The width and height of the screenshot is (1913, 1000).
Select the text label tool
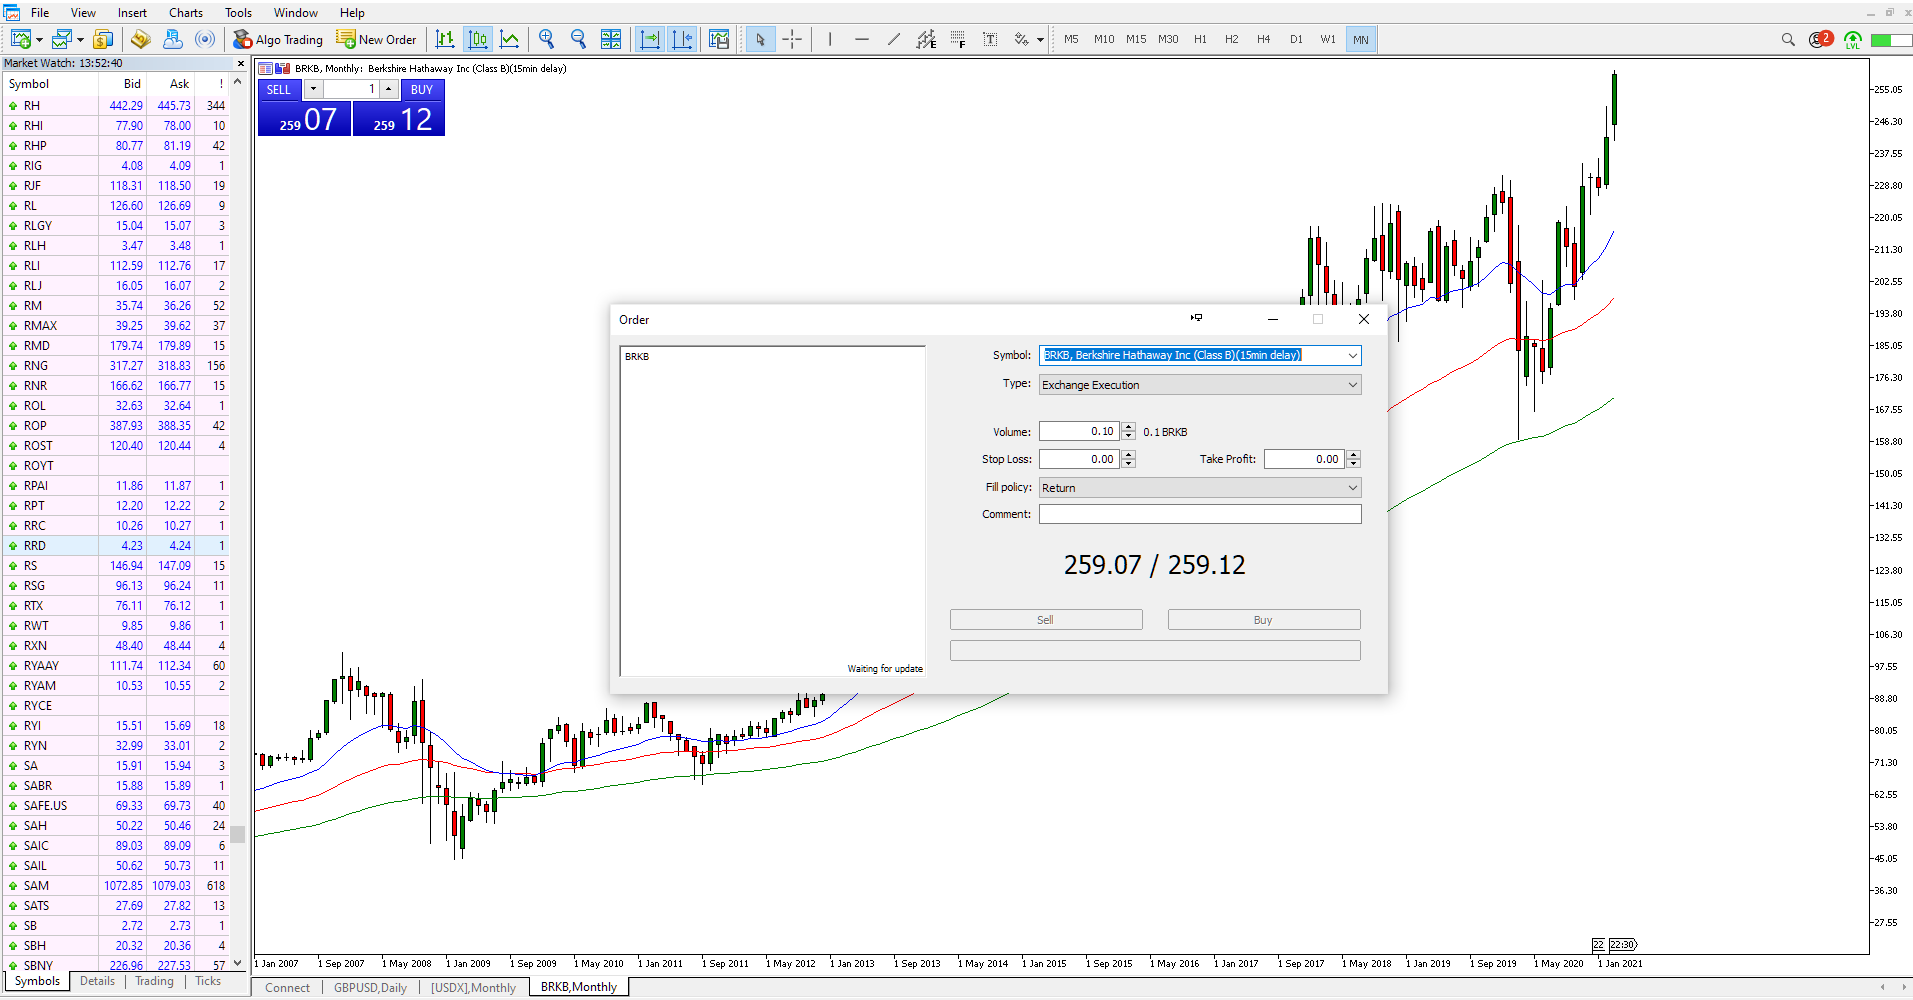(x=990, y=39)
